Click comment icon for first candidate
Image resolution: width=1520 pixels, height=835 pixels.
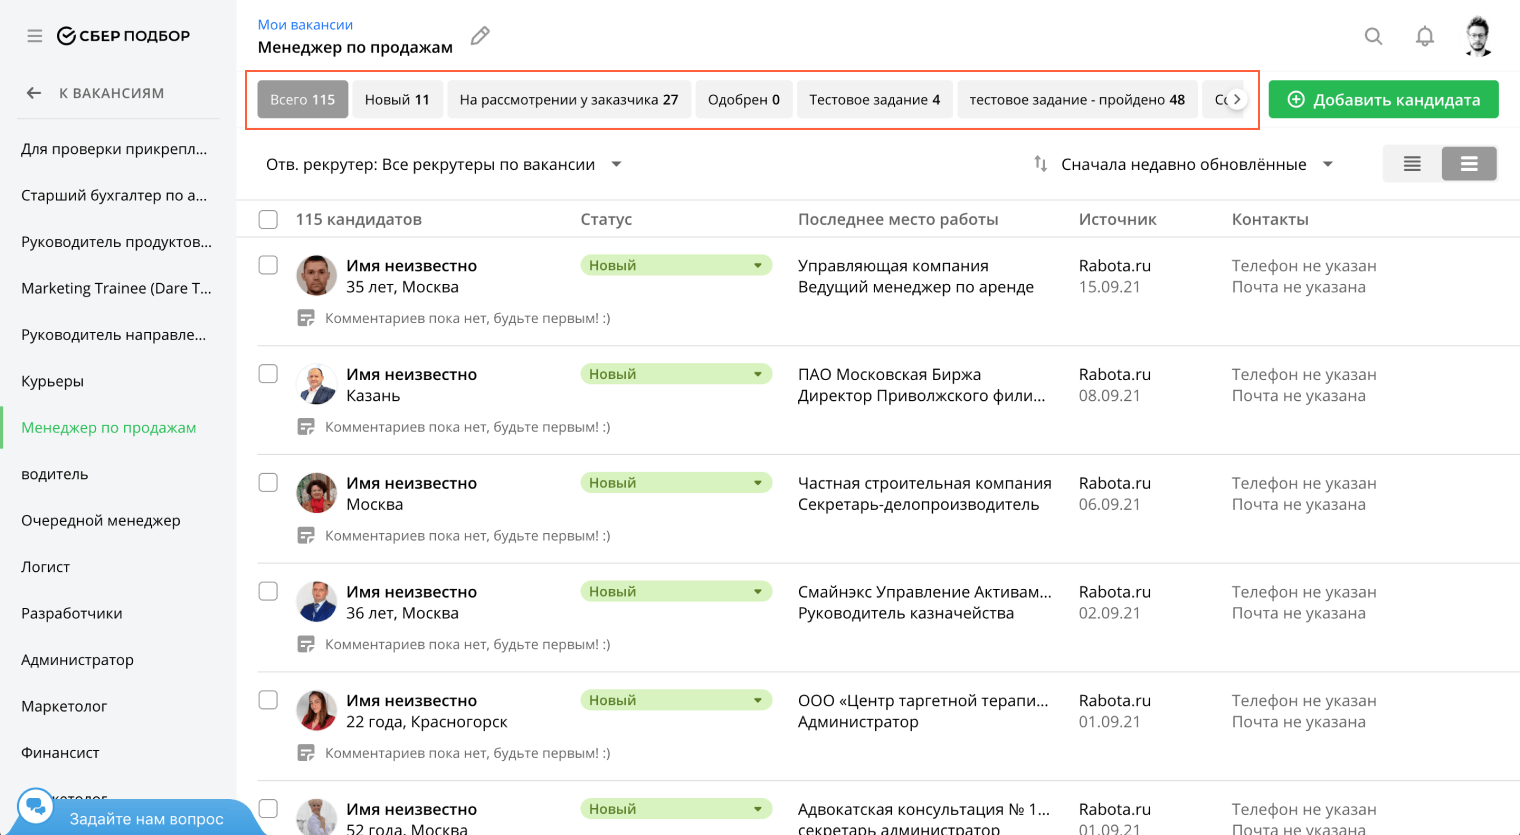coord(306,318)
